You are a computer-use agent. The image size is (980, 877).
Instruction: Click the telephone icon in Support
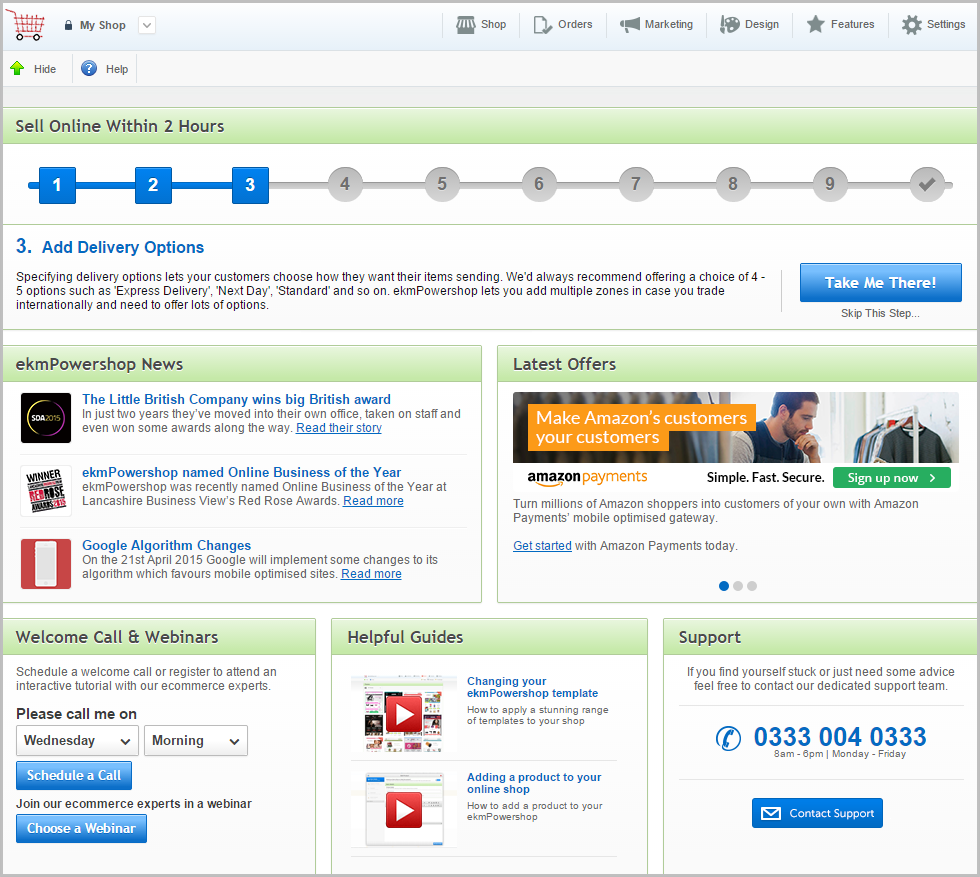coord(728,738)
